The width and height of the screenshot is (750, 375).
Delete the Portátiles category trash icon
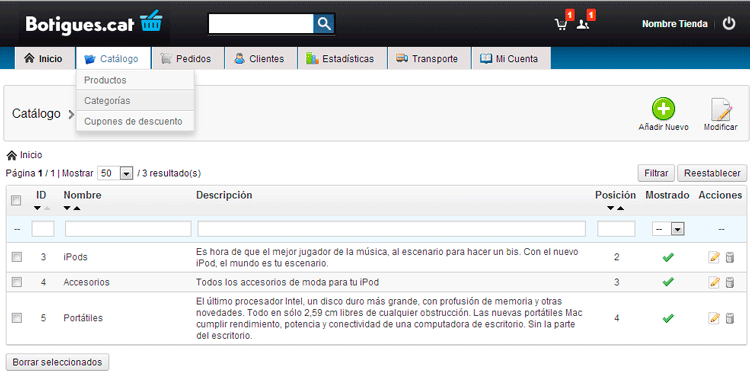pyautogui.click(x=729, y=318)
